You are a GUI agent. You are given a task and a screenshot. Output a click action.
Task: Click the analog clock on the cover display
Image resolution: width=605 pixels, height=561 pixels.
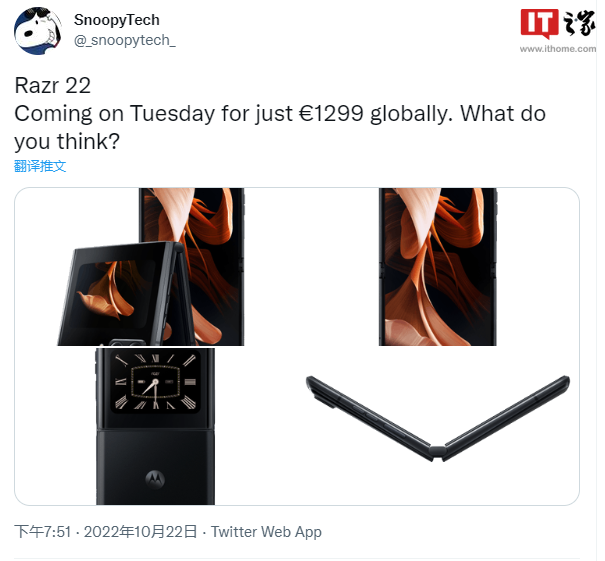(x=155, y=382)
